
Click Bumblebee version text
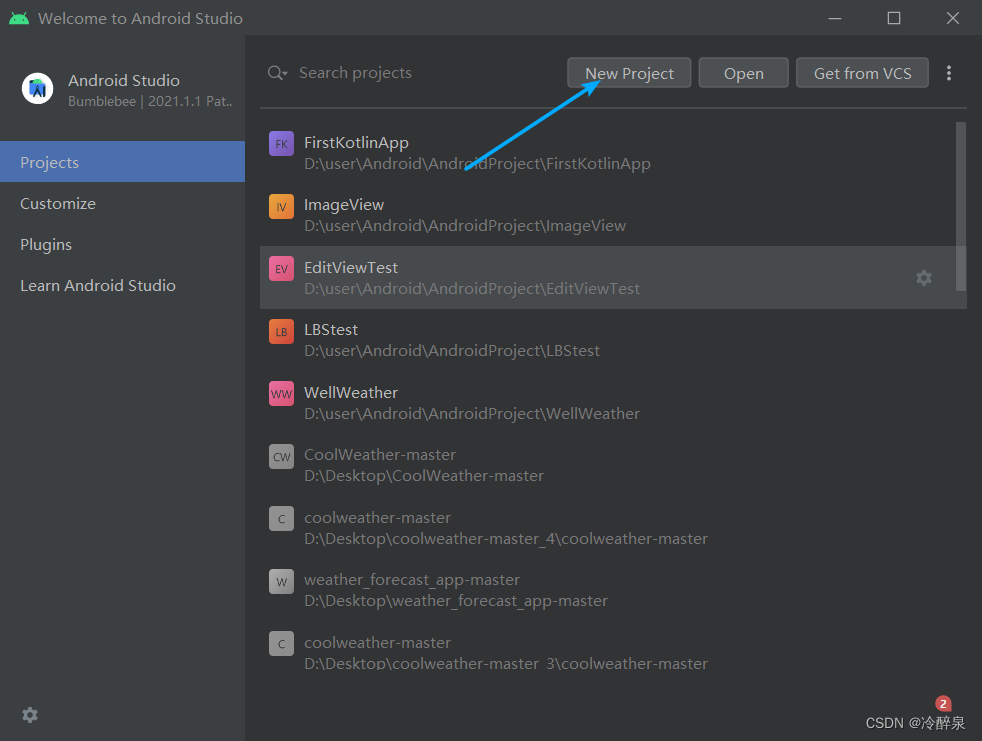tap(150, 101)
